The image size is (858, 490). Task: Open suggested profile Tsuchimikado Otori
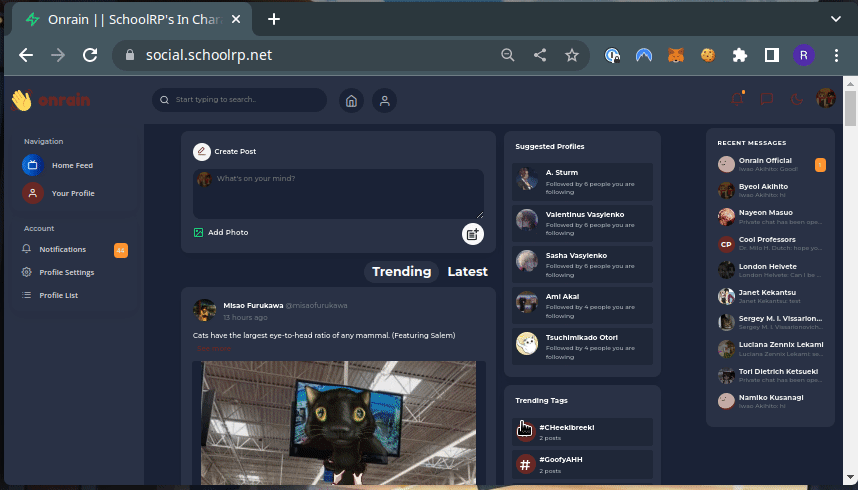click(582, 347)
